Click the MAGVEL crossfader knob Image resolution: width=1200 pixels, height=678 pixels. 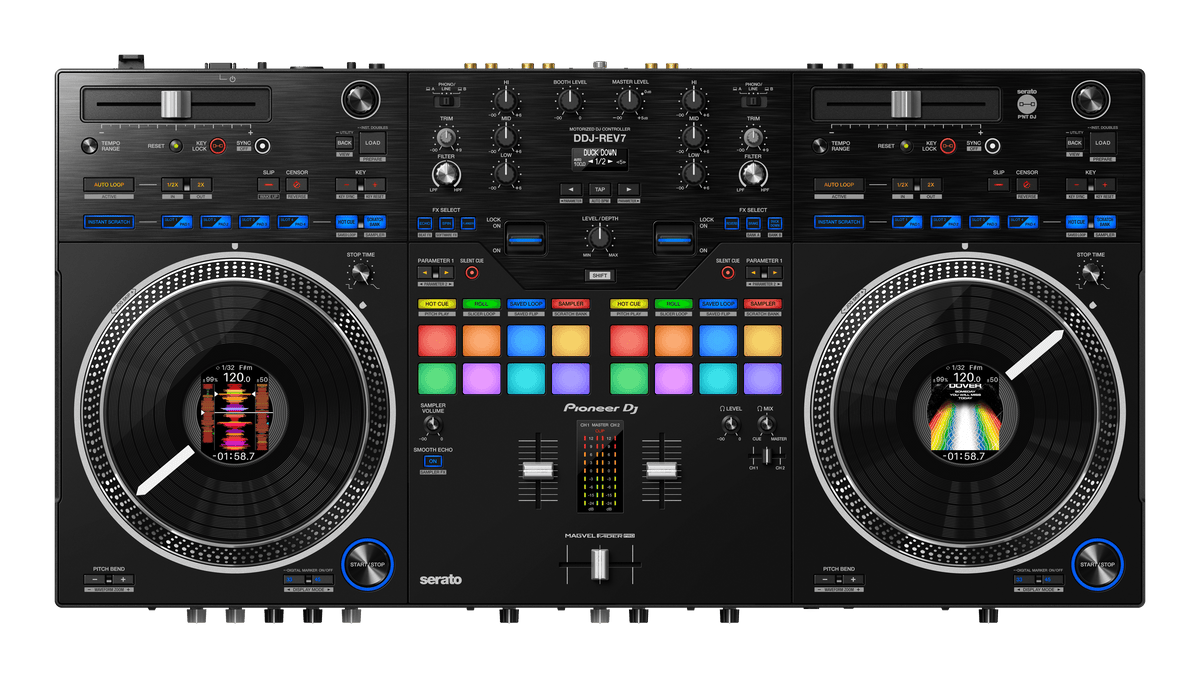pos(599,567)
